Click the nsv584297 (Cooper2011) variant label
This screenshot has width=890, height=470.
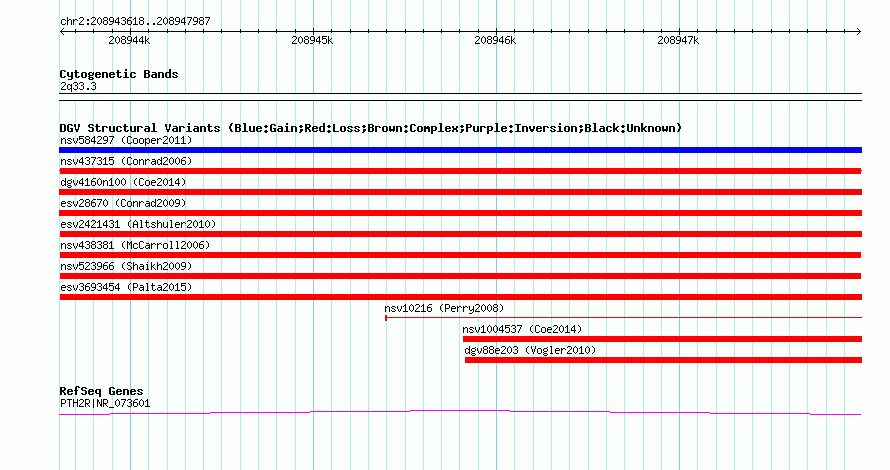pyautogui.click(x=126, y=140)
